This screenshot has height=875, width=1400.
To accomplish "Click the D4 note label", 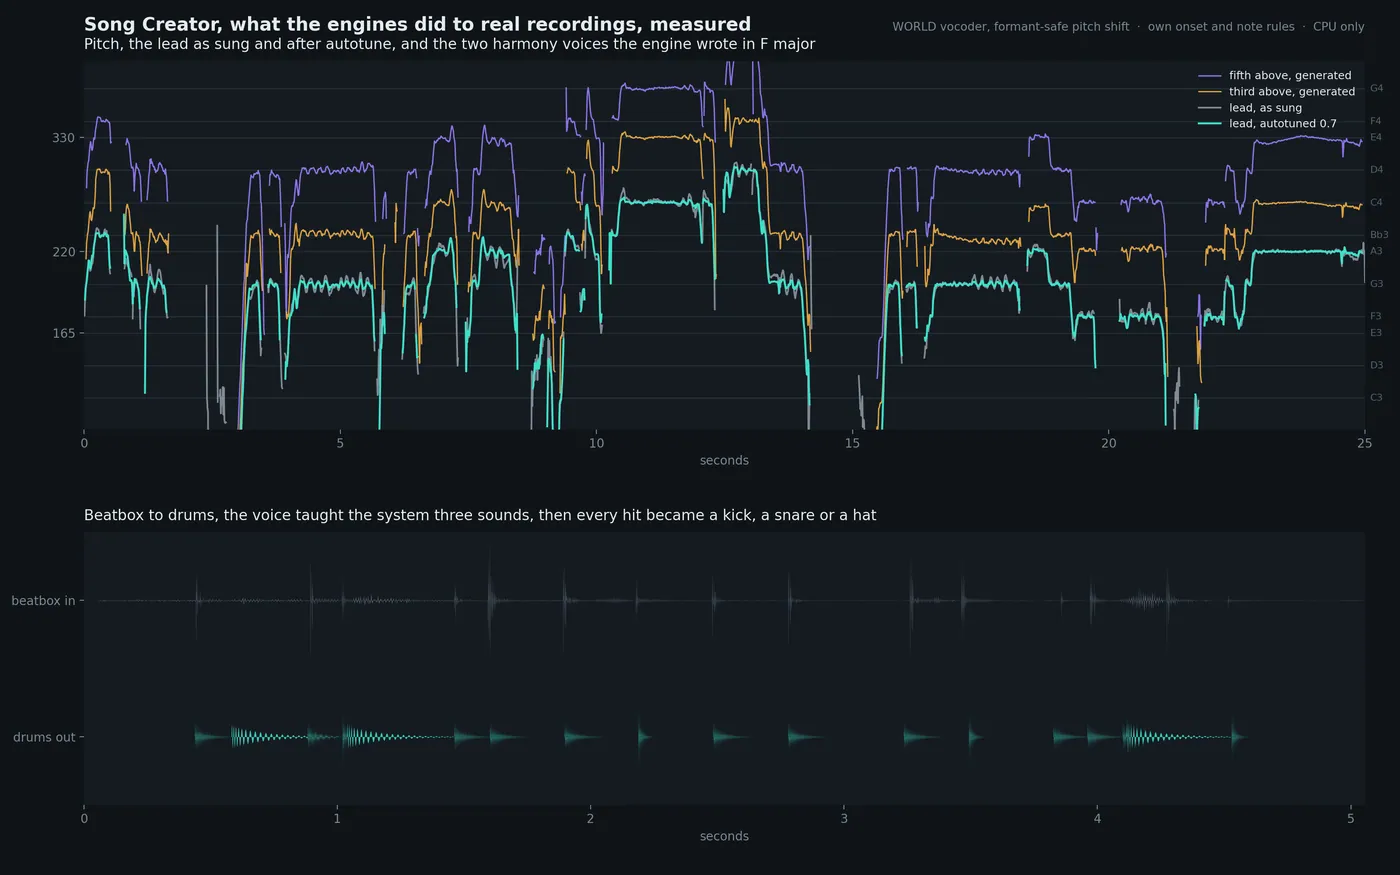I will click(x=1376, y=170).
